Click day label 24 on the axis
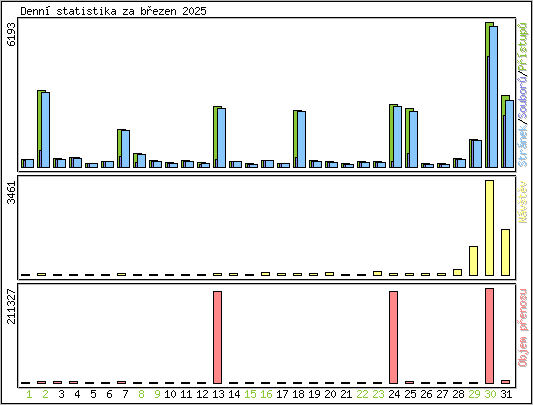 394,394
